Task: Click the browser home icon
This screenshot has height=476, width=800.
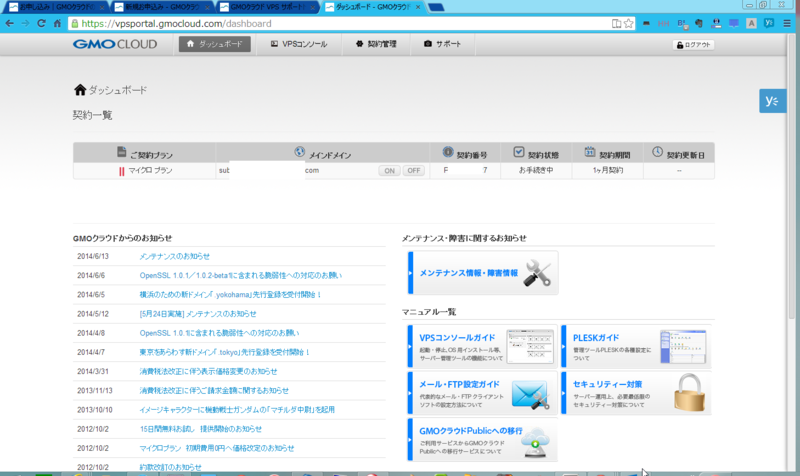Action: click(57, 23)
